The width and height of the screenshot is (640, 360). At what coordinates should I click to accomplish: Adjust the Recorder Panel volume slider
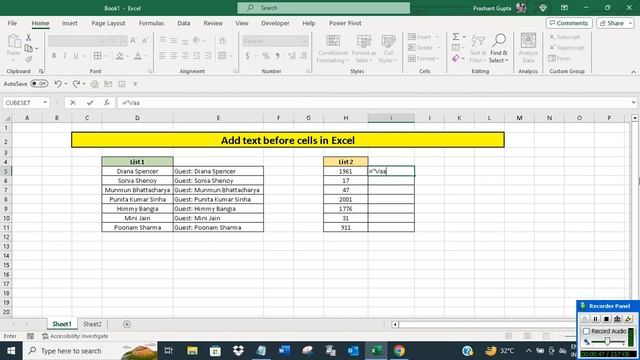pyautogui.click(x=607, y=342)
